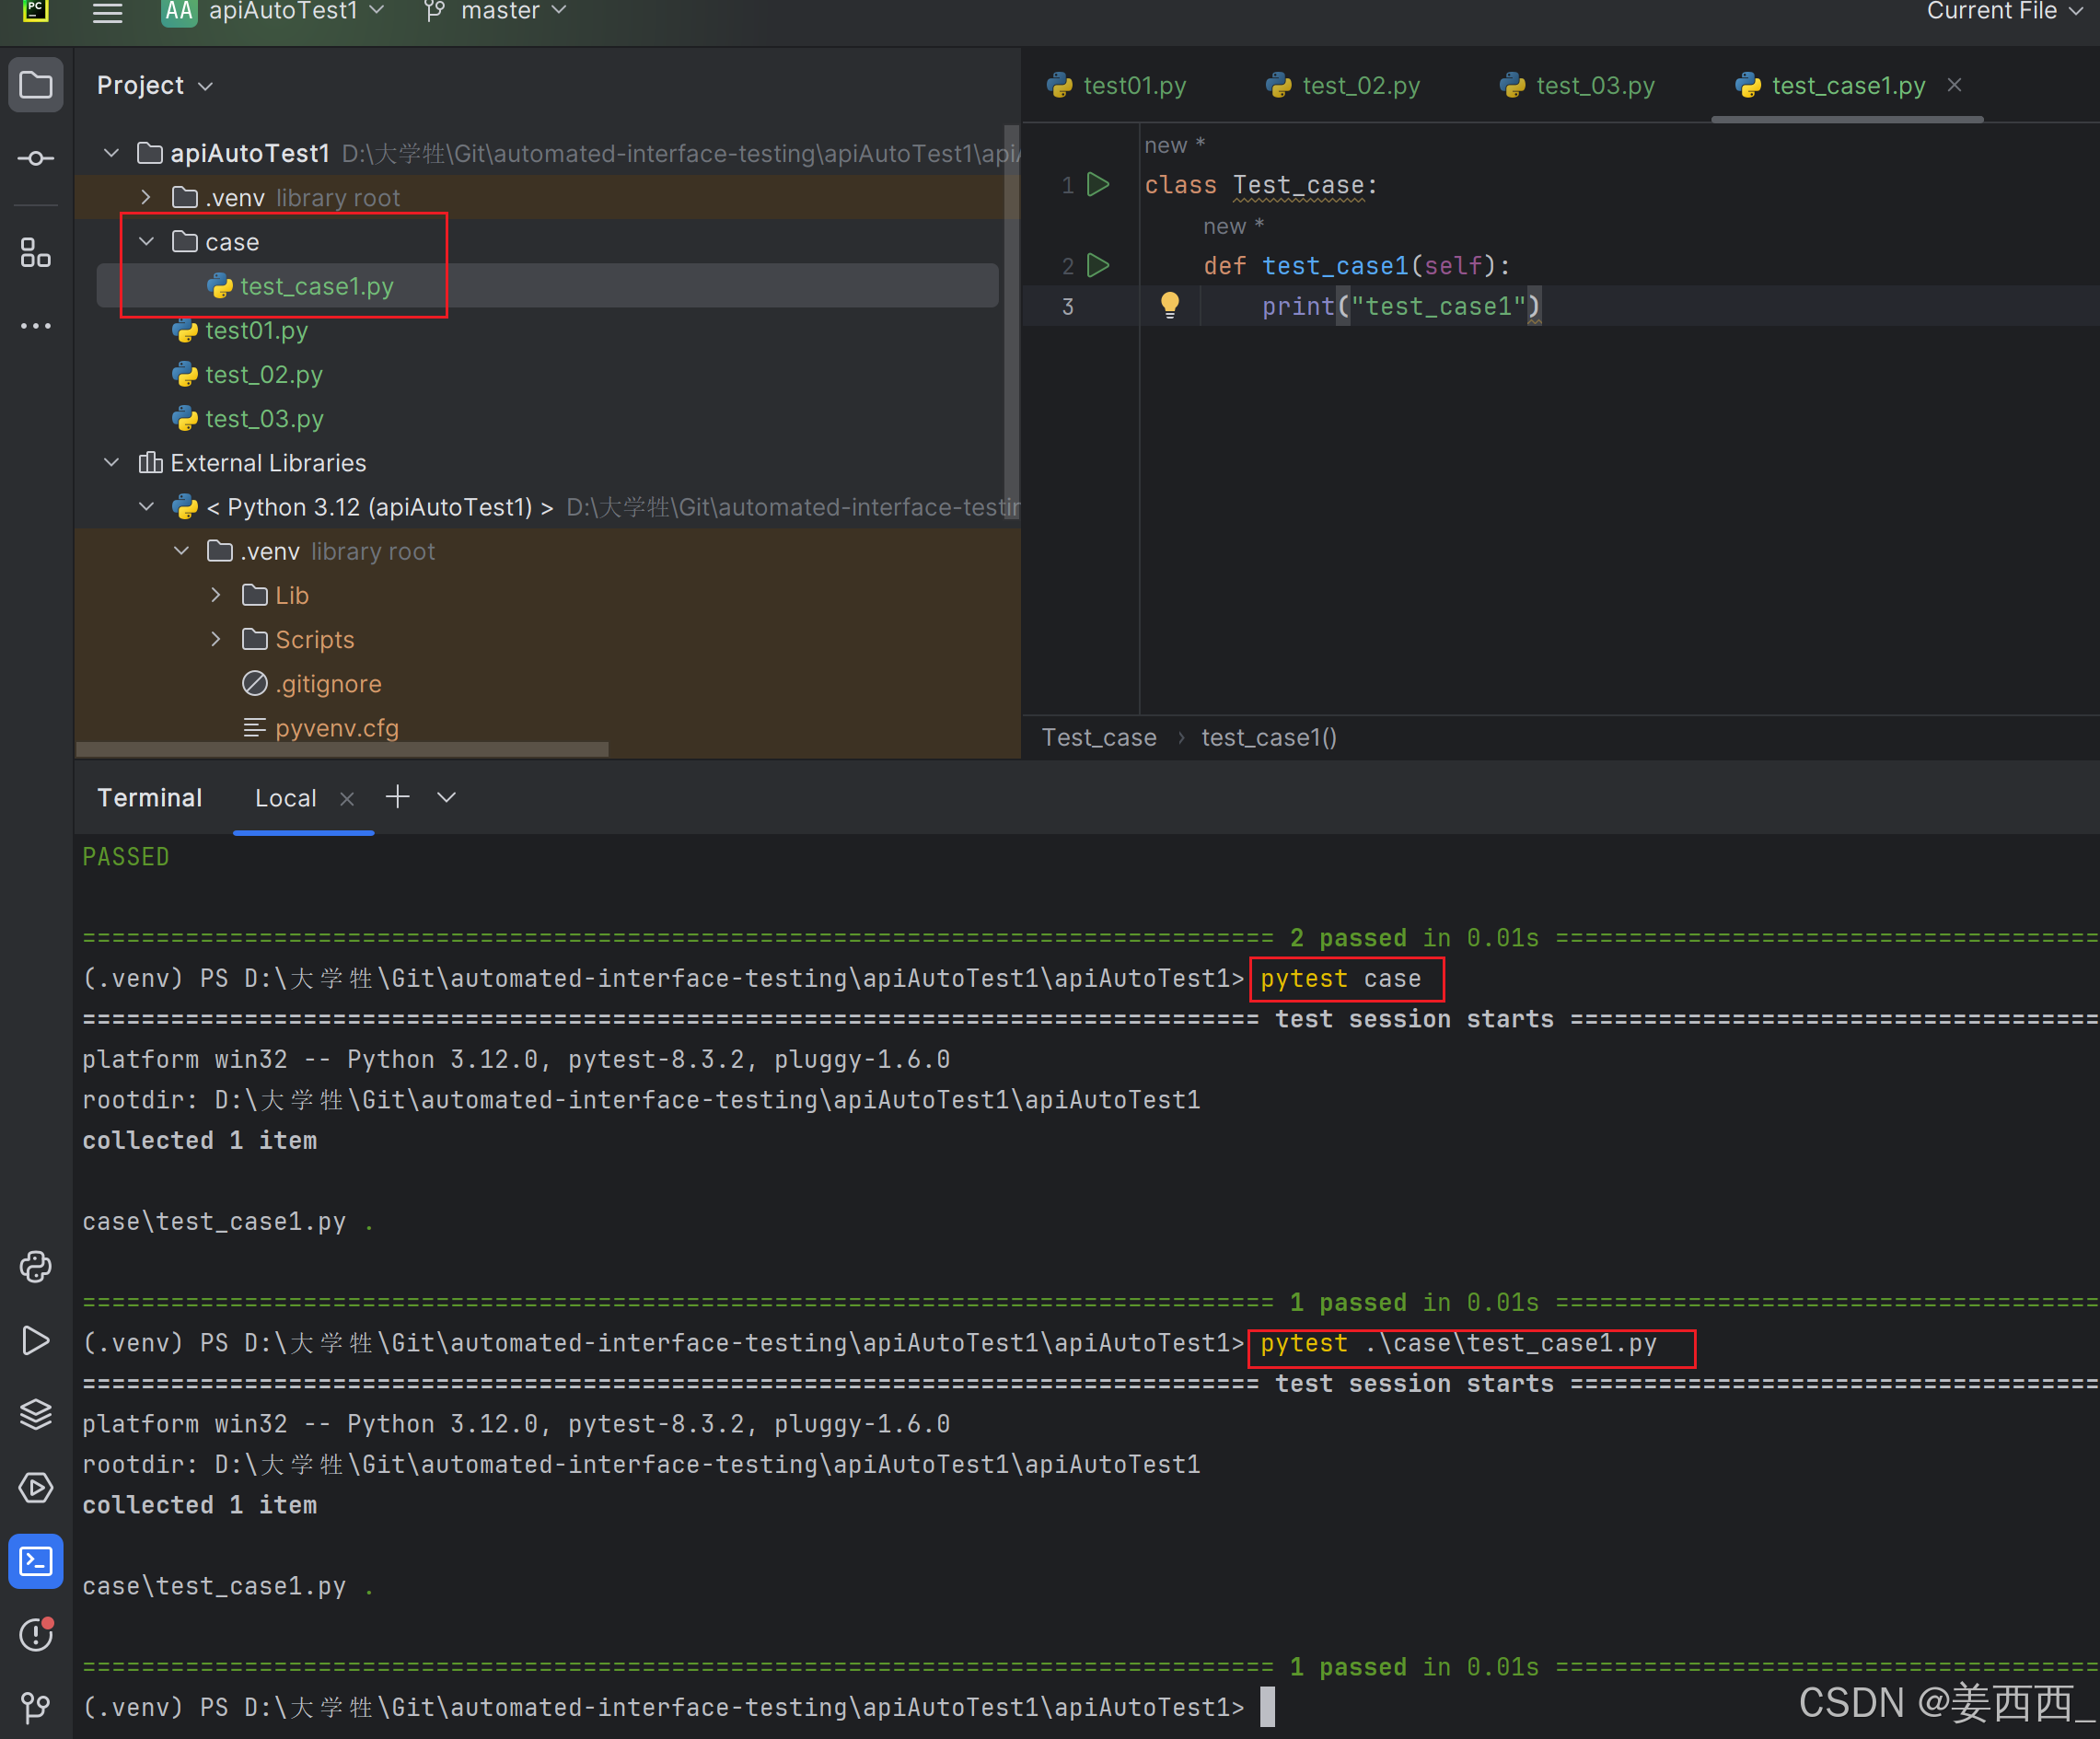Open the Commit tool window

click(x=36, y=158)
